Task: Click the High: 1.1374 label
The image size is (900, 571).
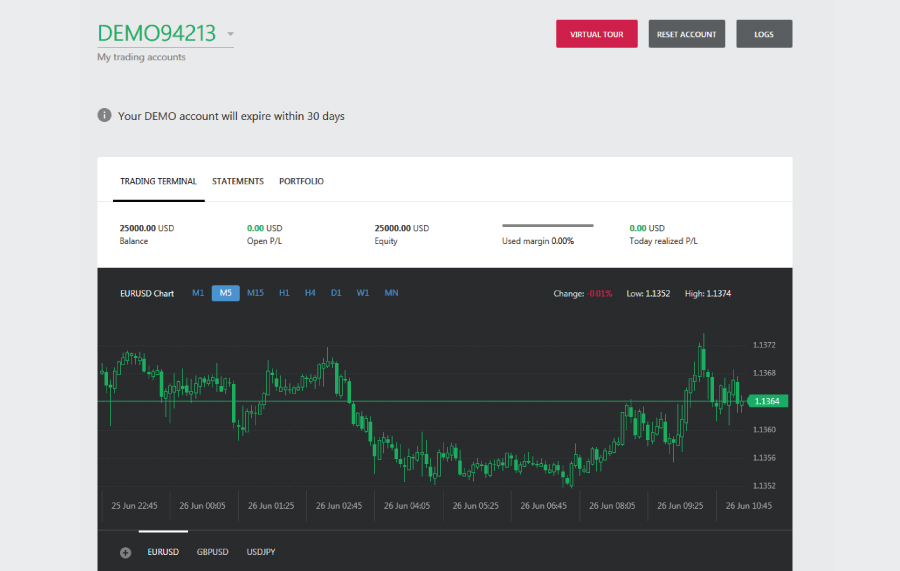Action: [708, 293]
